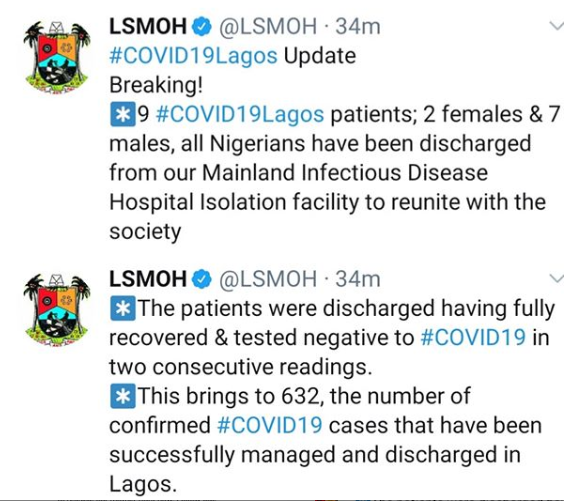The image size is (564, 501).
Task: Click the LSMOH display name on the second tweet
Action: [148, 279]
